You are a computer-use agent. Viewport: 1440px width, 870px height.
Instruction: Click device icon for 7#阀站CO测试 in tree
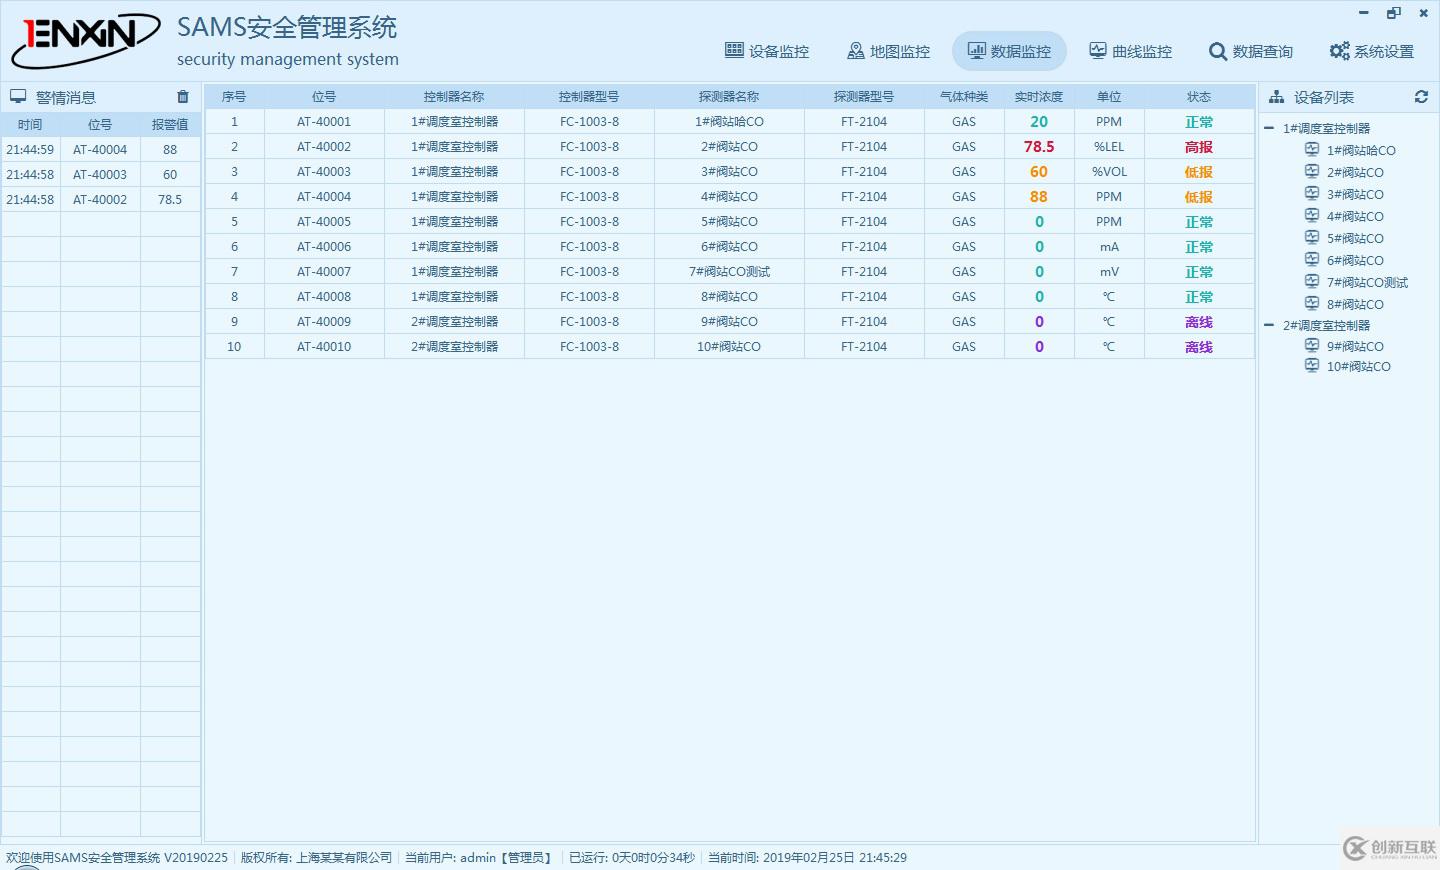pos(1312,282)
